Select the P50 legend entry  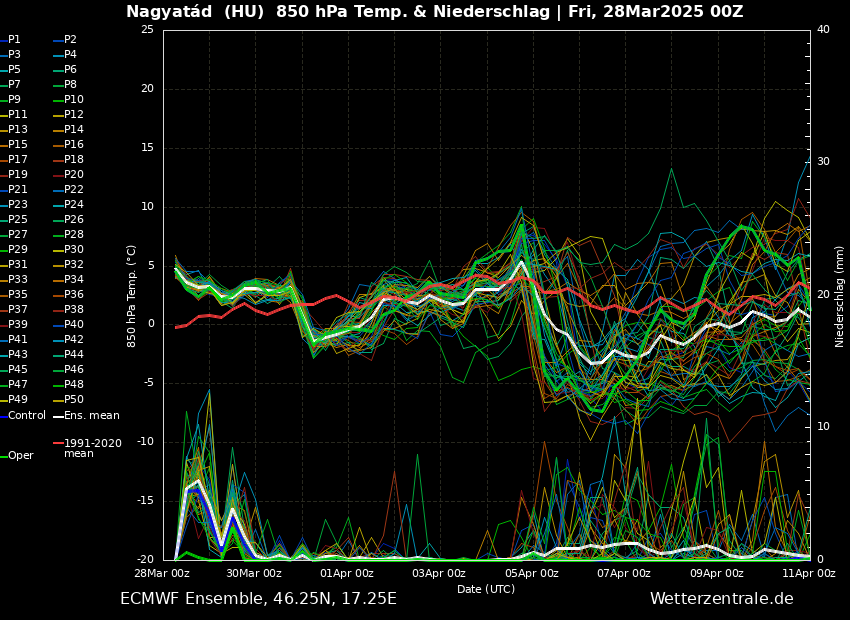(x=73, y=400)
